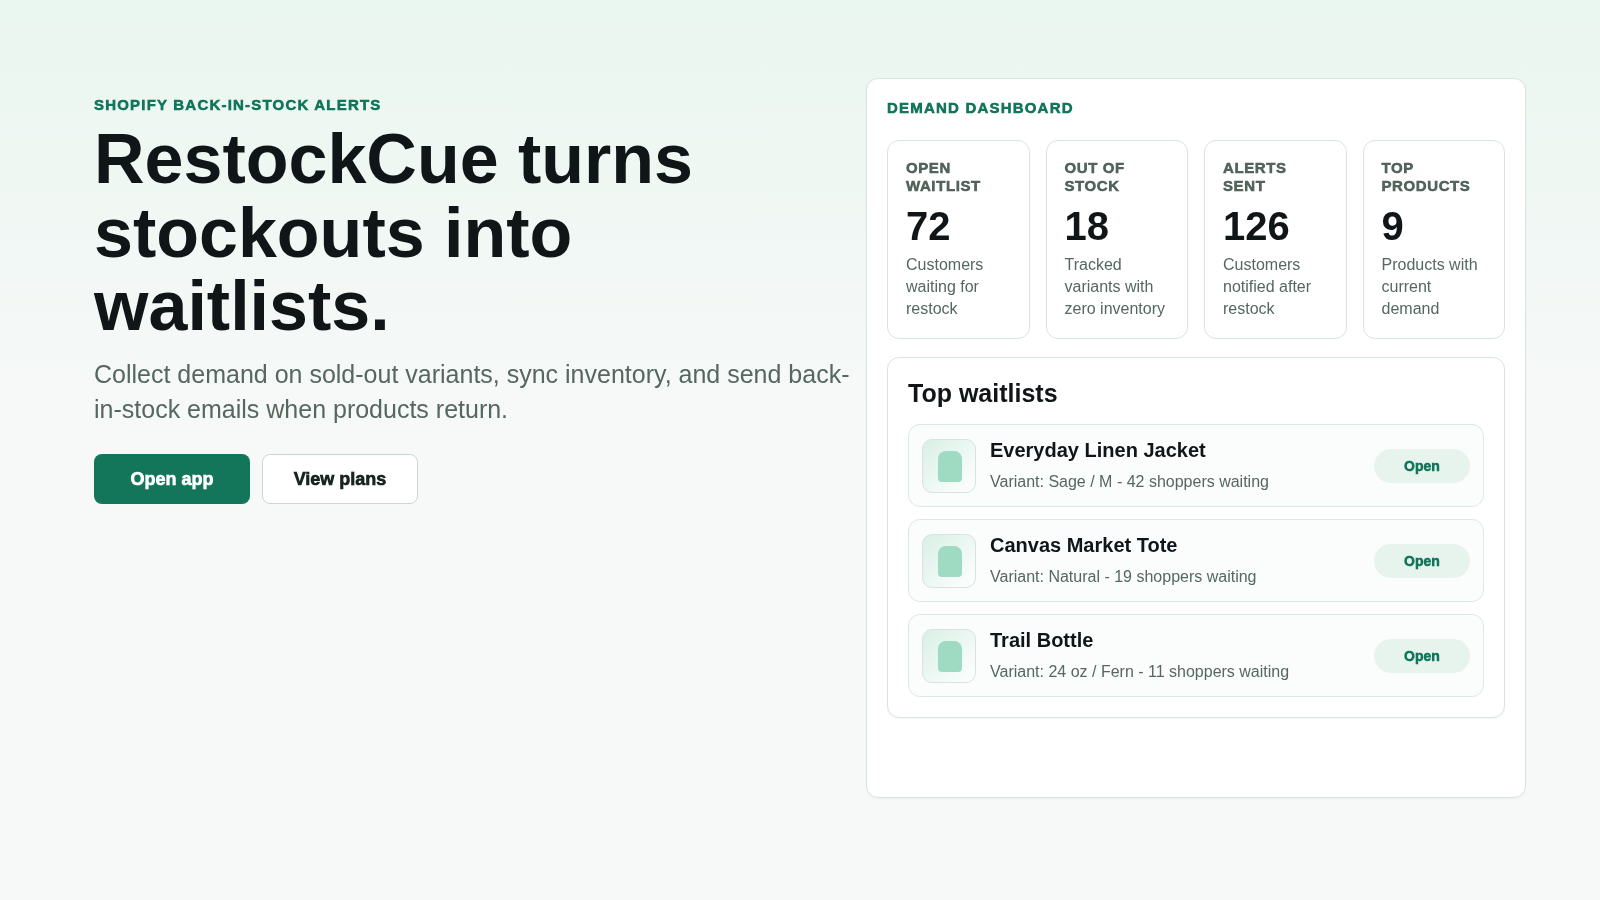Screen dimensions: 1600x900
Task: Select the Out of Stock stat card
Action: [1117, 239]
